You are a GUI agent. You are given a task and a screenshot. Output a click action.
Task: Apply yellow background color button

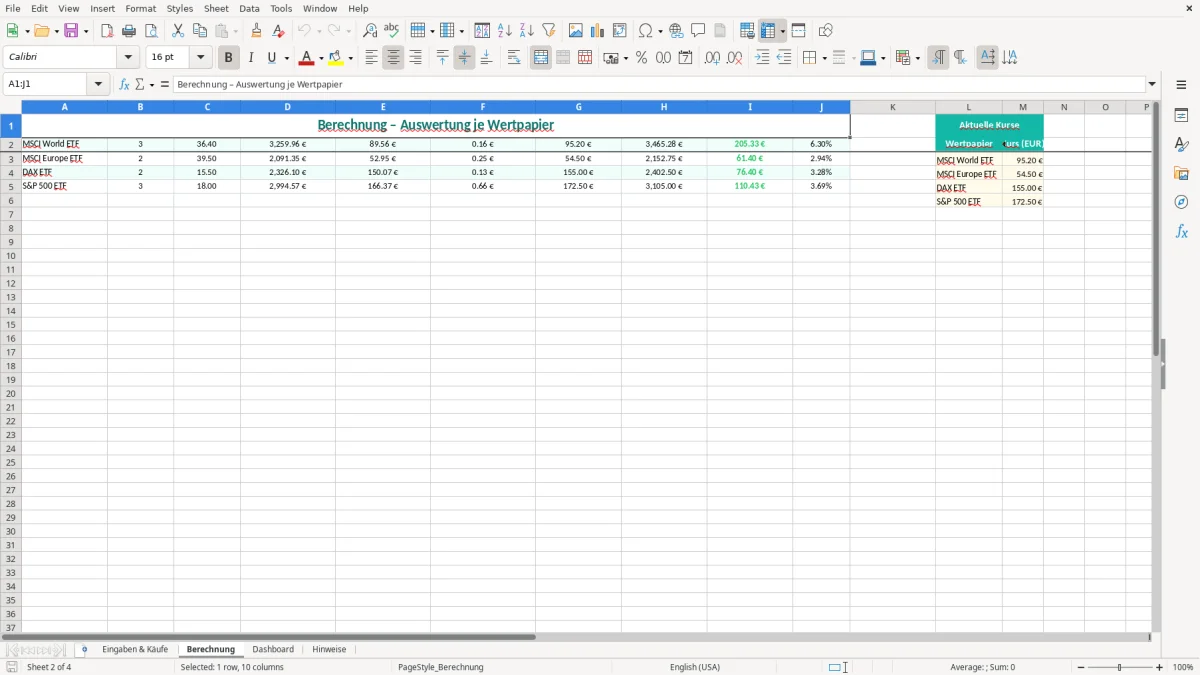pyautogui.click(x=336, y=58)
